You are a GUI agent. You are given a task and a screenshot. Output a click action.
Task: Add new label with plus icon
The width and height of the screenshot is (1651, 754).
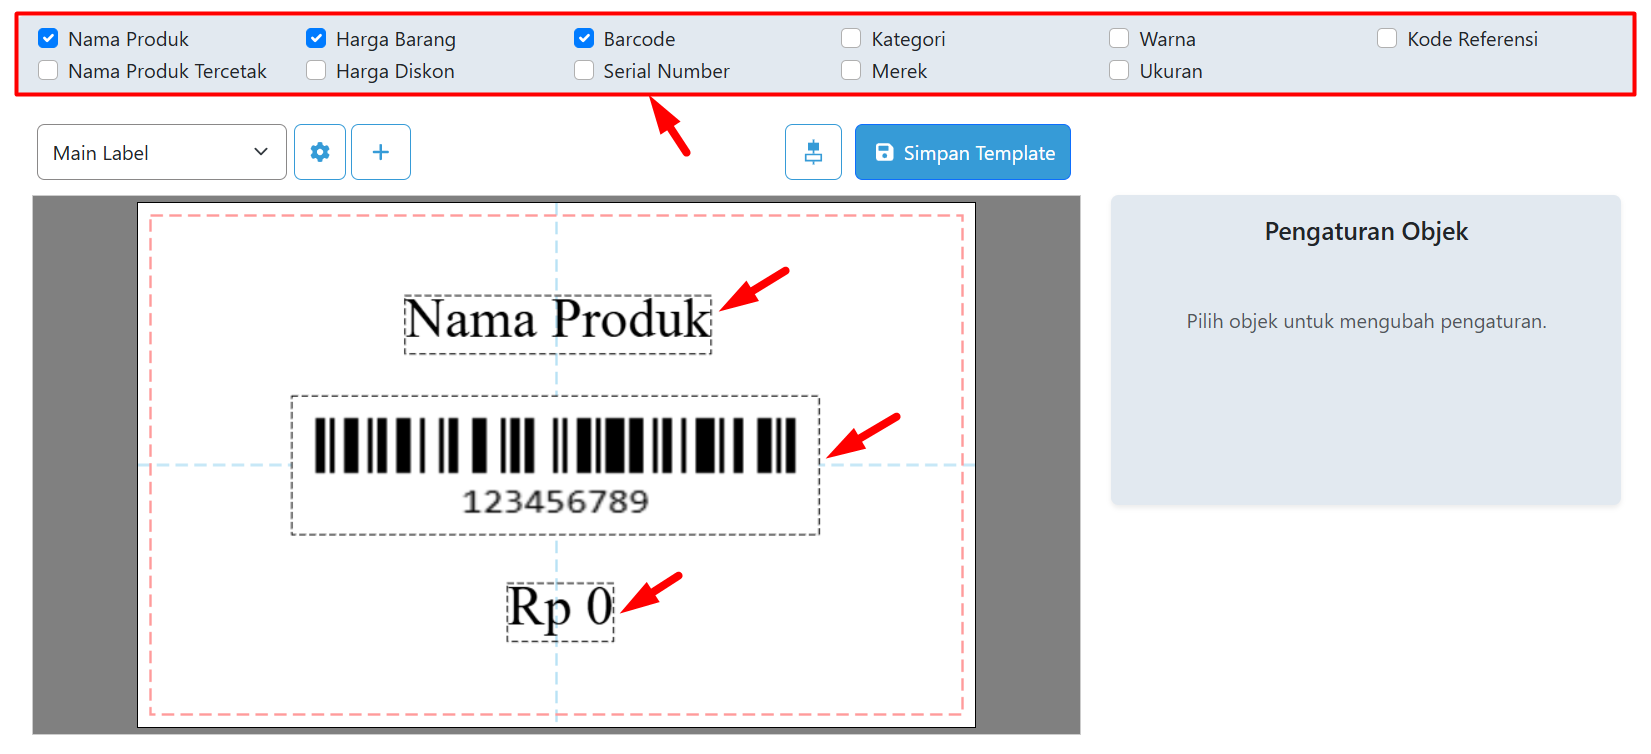point(381,152)
